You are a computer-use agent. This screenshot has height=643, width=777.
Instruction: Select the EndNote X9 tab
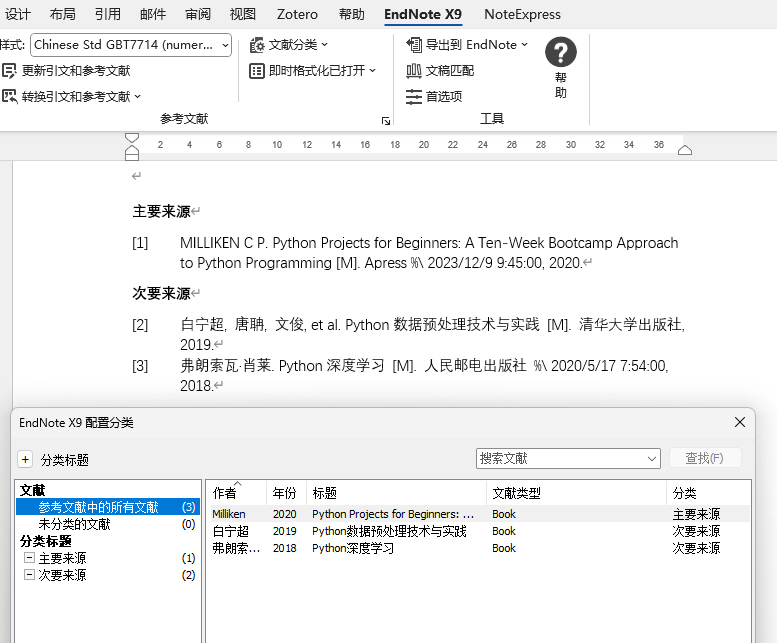tap(423, 14)
